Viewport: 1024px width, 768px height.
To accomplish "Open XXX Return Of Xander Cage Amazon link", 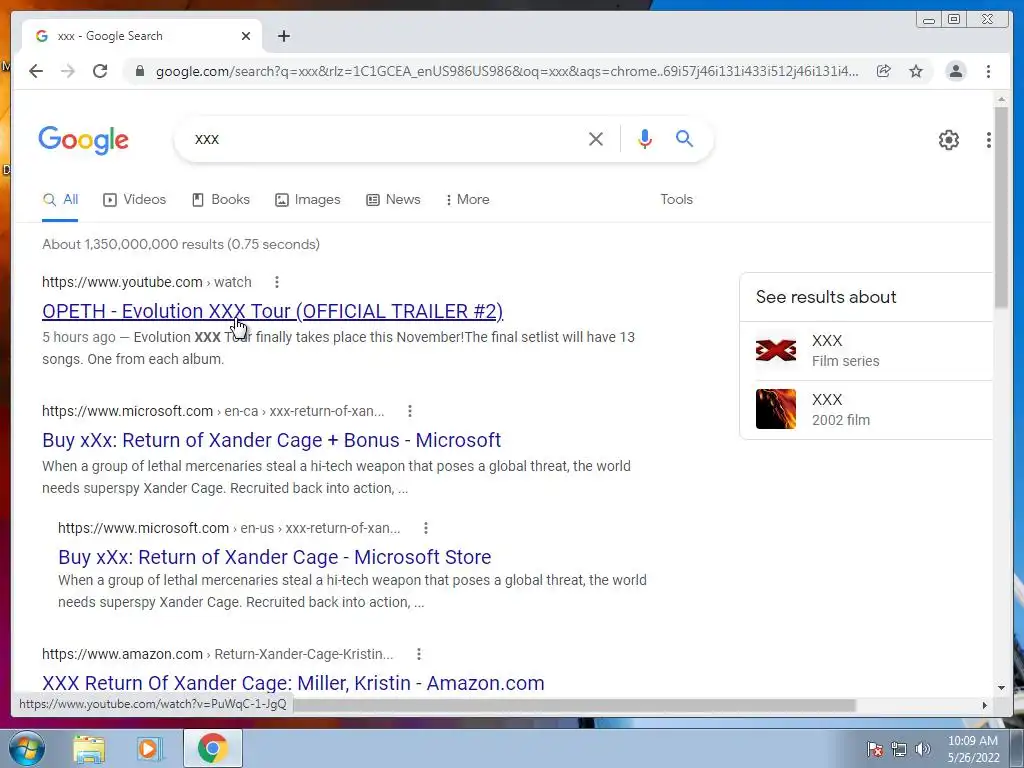I will tap(293, 683).
